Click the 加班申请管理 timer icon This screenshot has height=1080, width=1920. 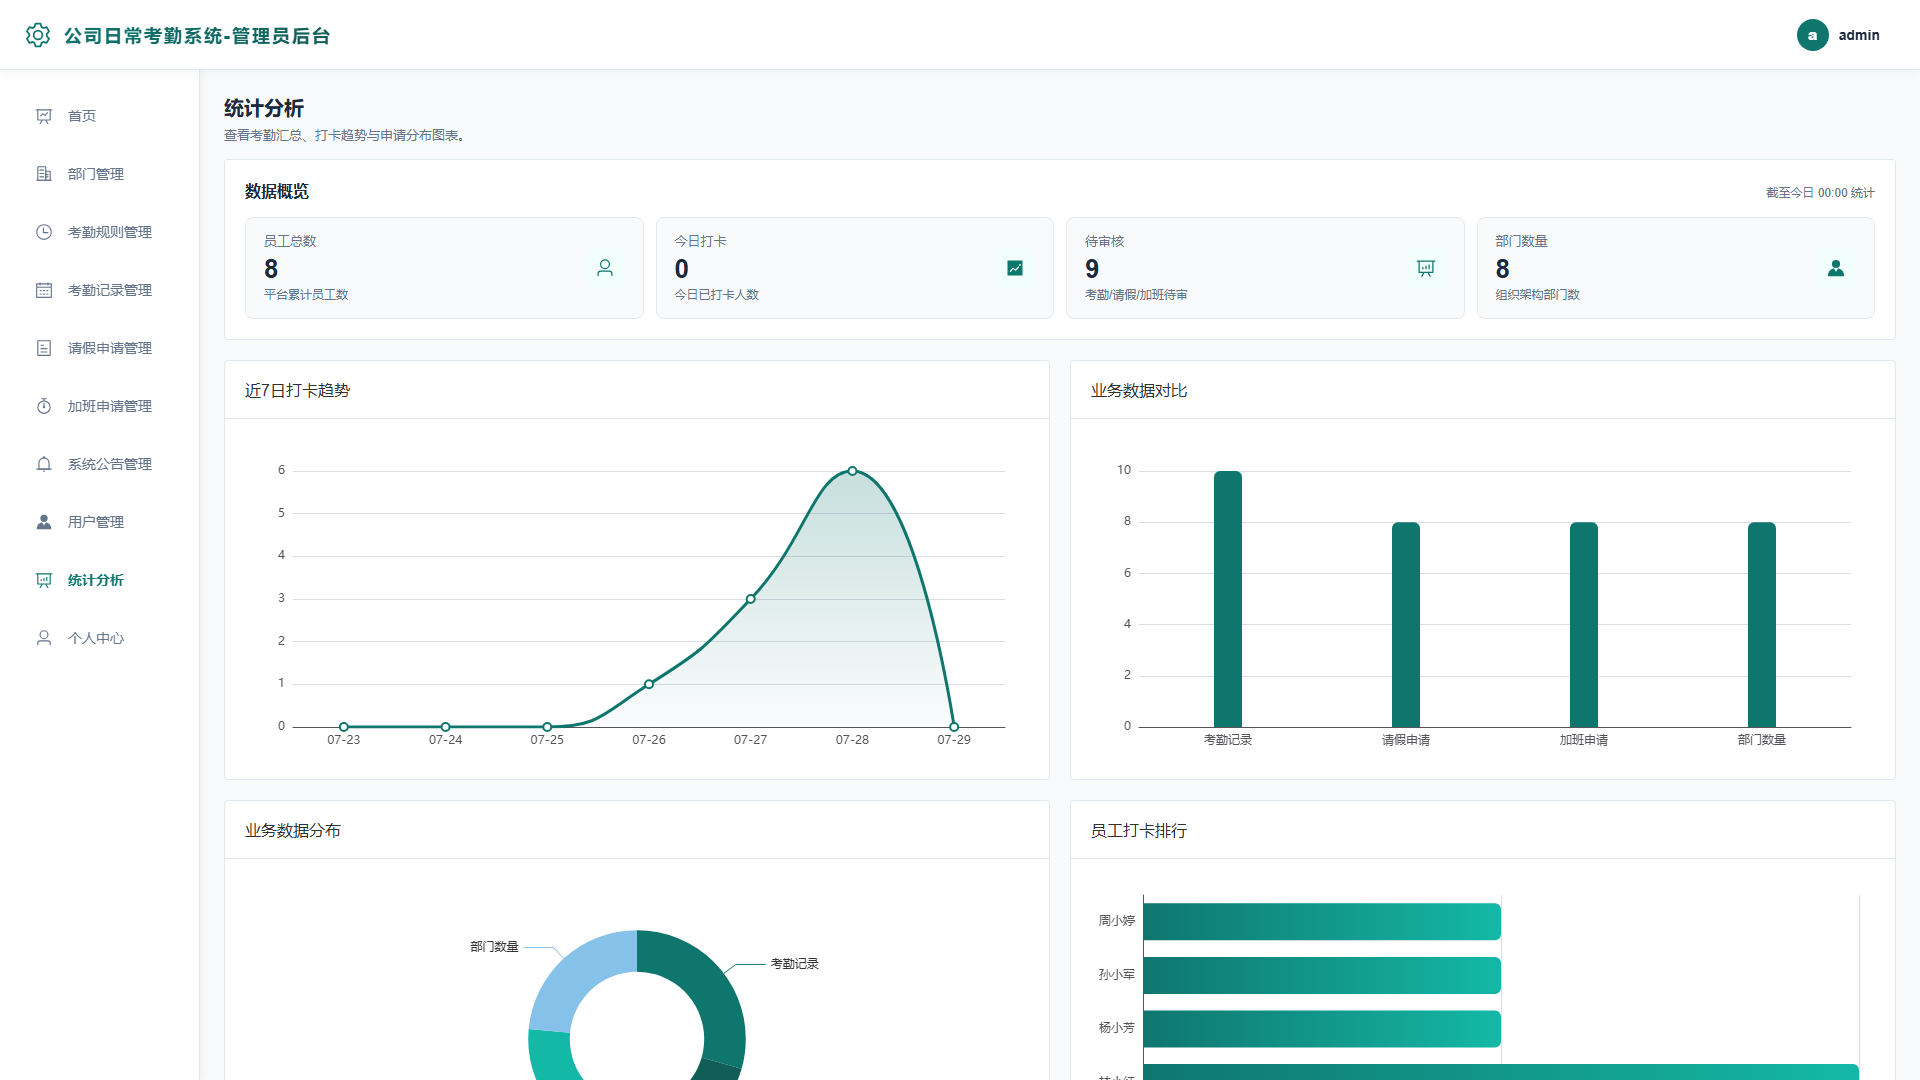click(44, 406)
